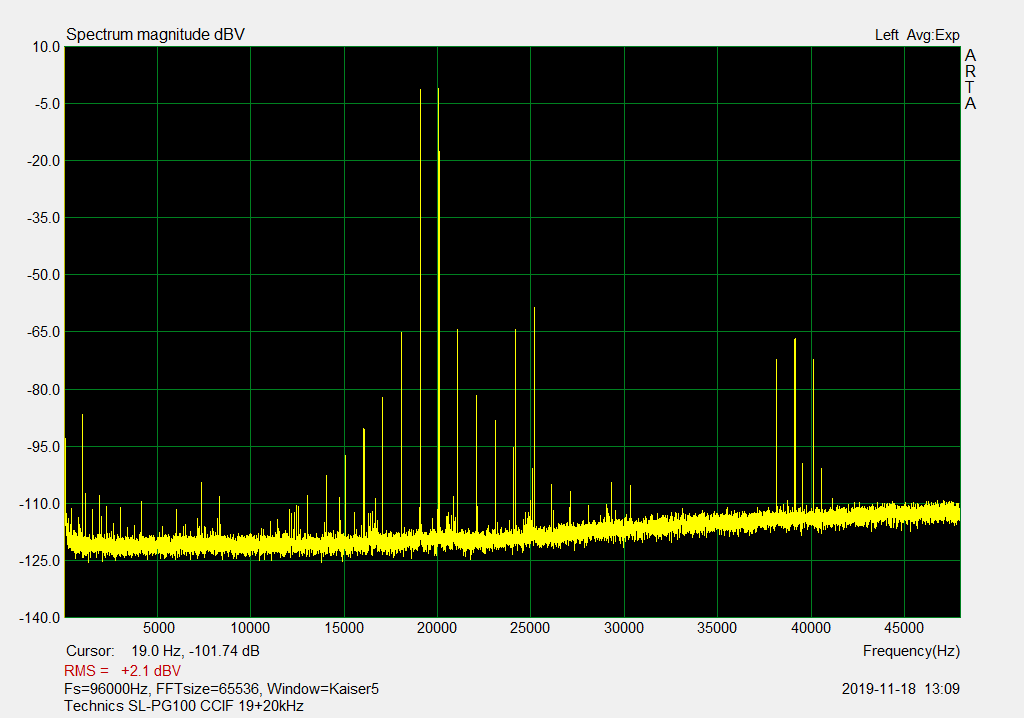Click the 'Fs=96000Hz, FFTsize=65536, Window=Kaiser5' line
The width and height of the screenshot is (1024, 718).
pos(221,689)
